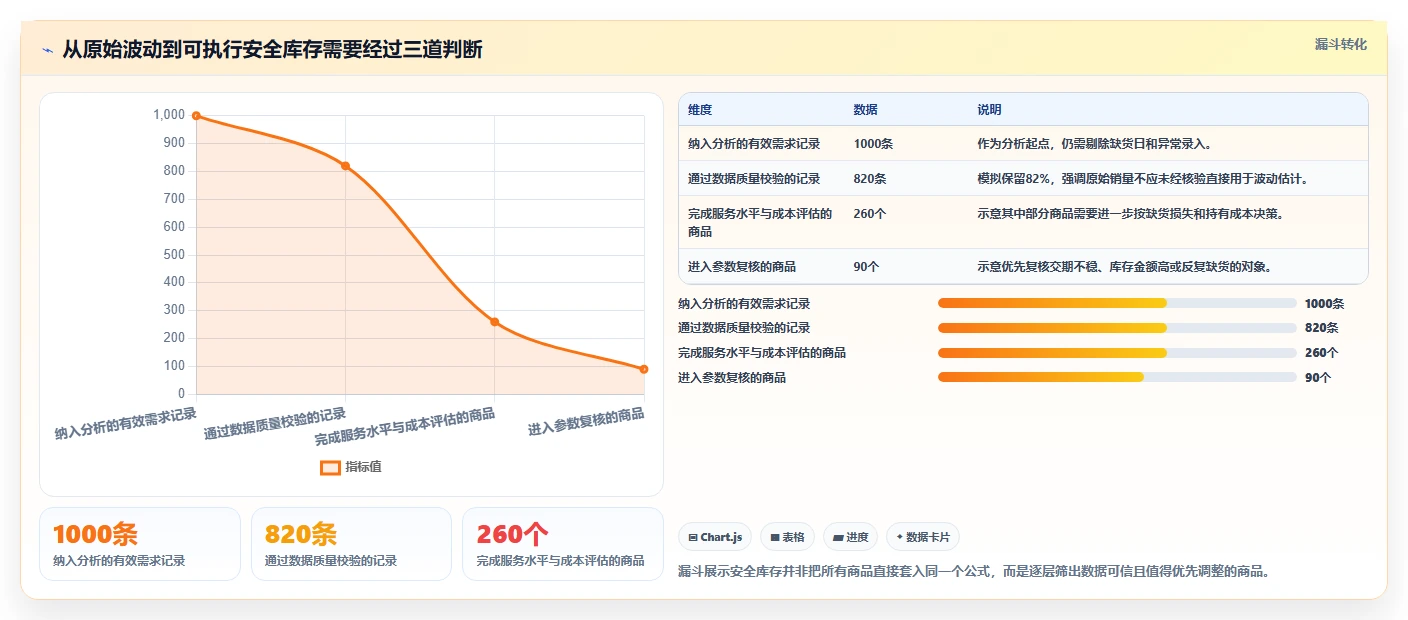Click table row label 纳入分析的有效需求记录
The height and width of the screenshot is (620, 1408).
754,144
